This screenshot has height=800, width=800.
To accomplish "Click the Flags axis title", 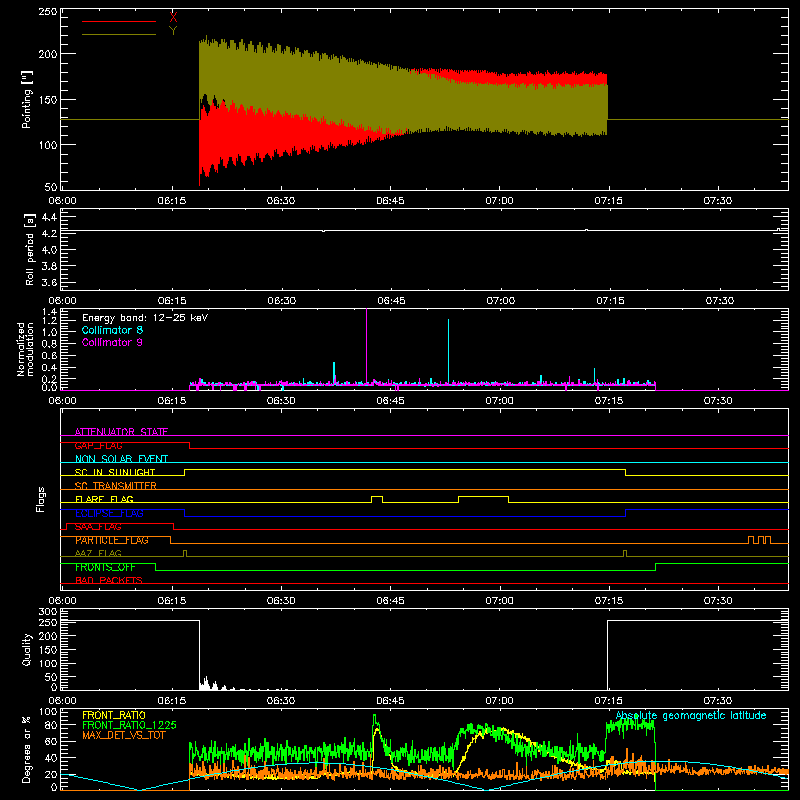I will 40,499.
